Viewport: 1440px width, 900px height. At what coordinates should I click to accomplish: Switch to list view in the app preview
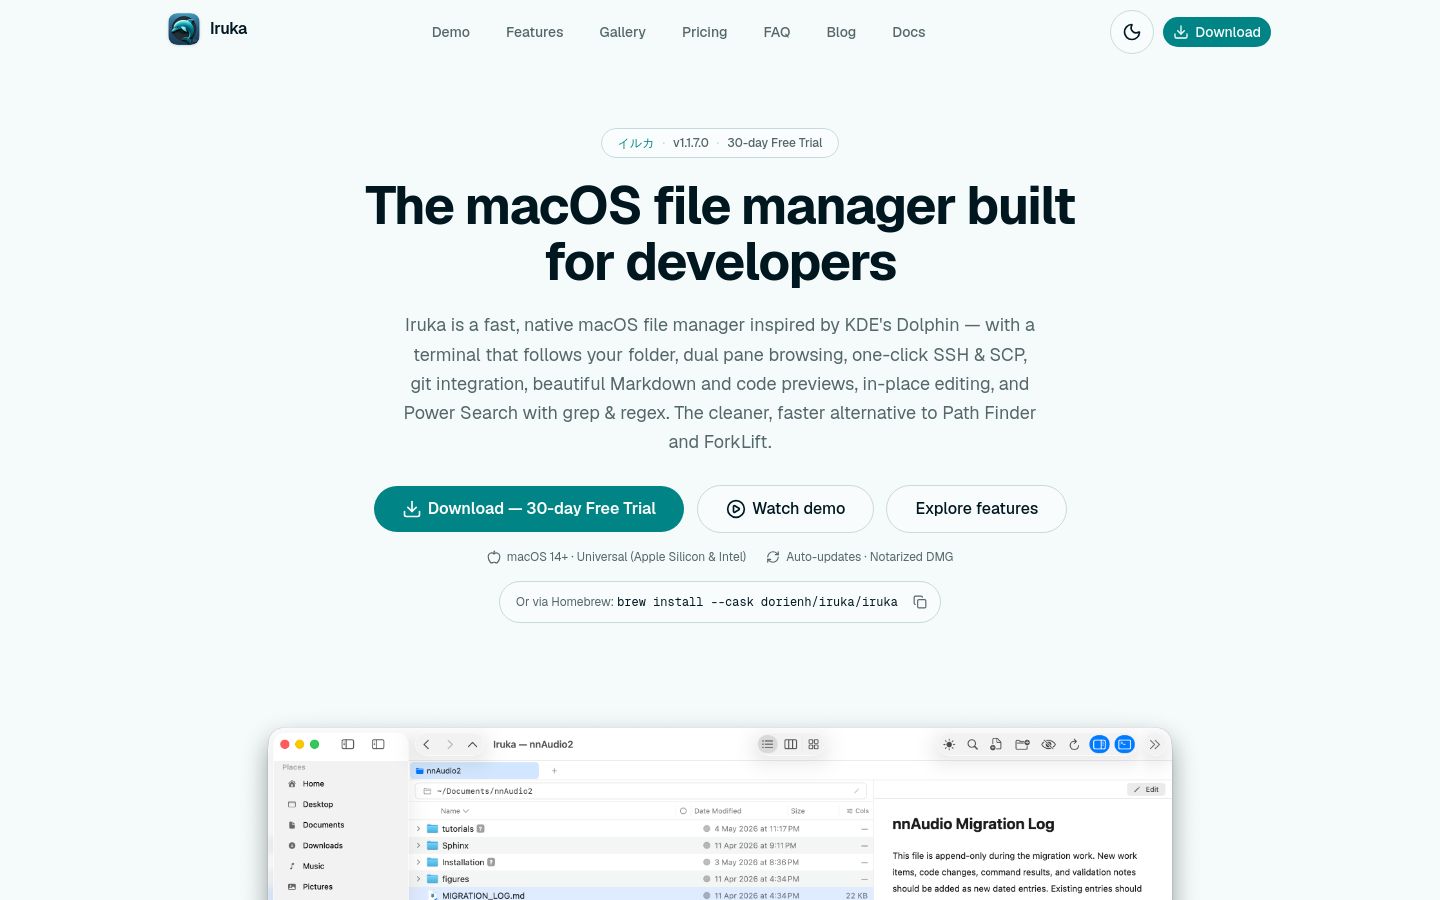click(x=767, y=744)
